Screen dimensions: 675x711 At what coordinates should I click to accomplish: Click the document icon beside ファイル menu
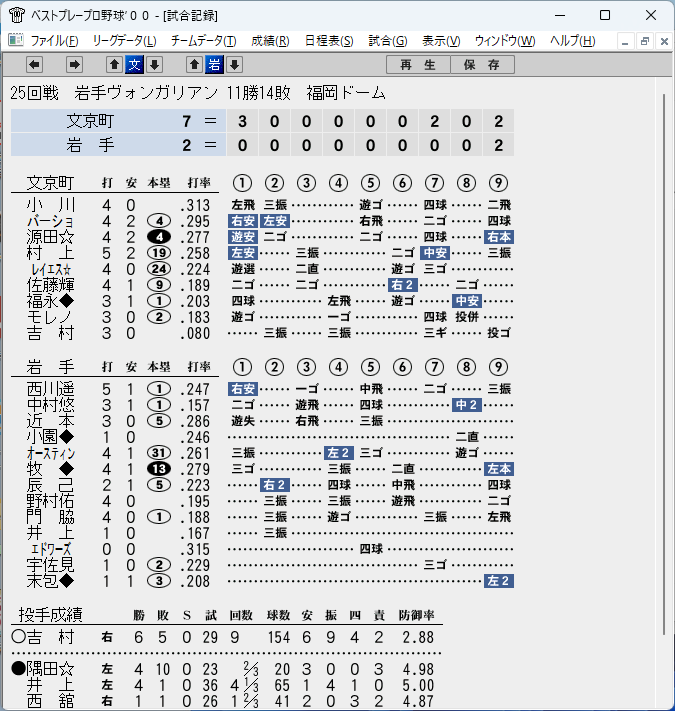(16, 40)
